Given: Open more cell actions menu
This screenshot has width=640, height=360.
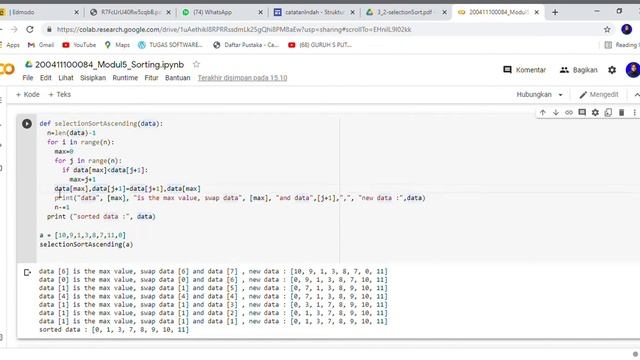Looking at the screenshot, I should pos(634,113).
